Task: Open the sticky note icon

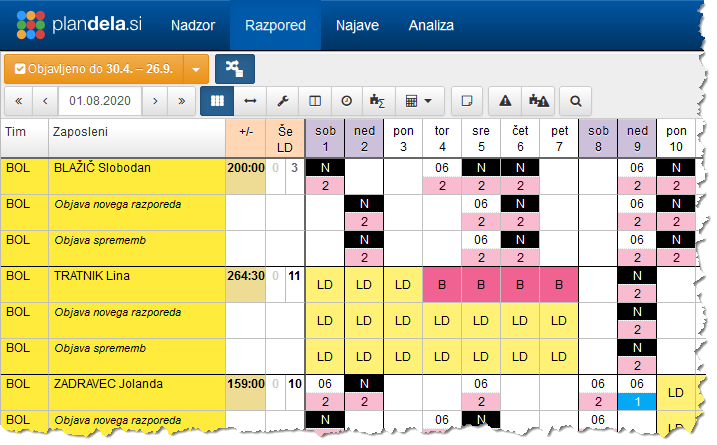Action: click(465, 100)
